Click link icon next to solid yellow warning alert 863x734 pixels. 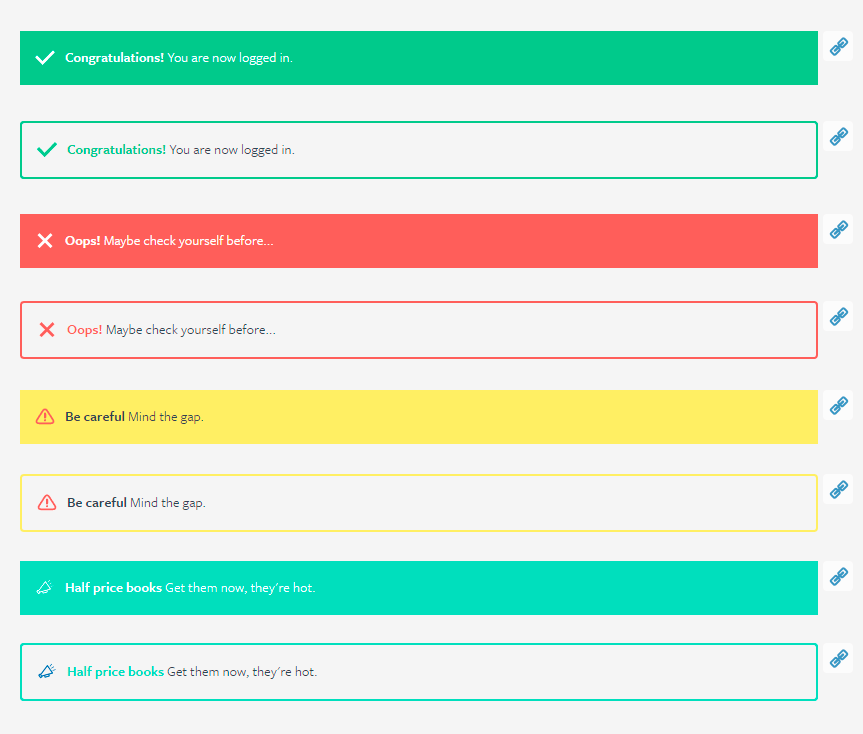point(839,405)
